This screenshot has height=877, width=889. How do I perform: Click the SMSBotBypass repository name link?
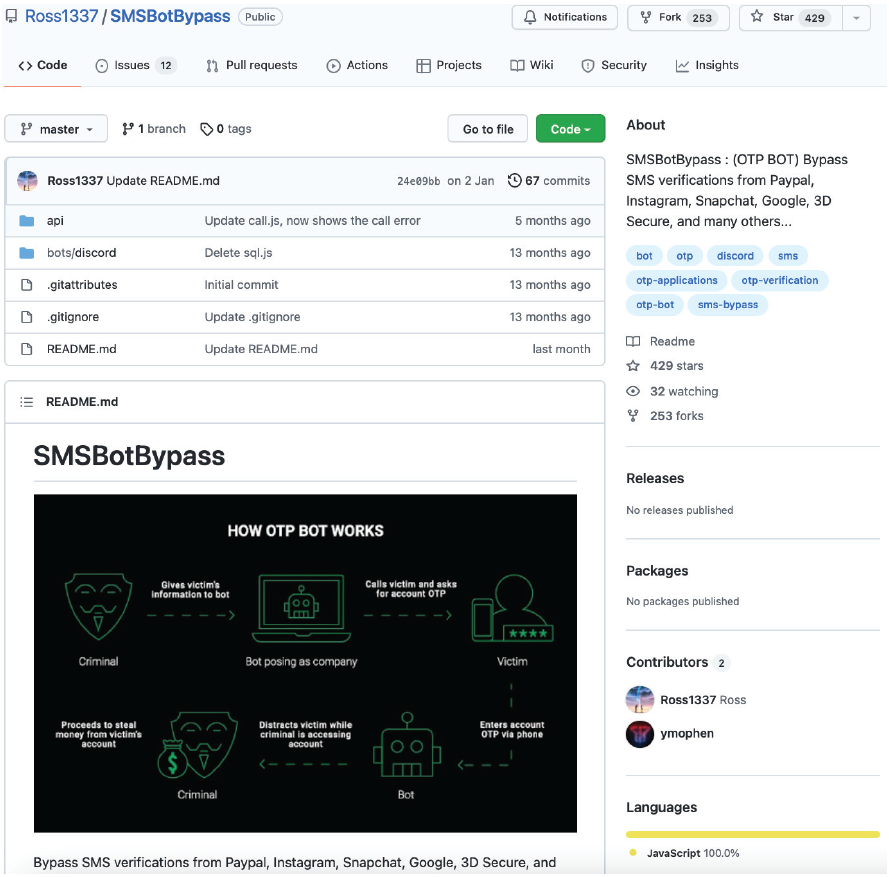pos(170,16)
